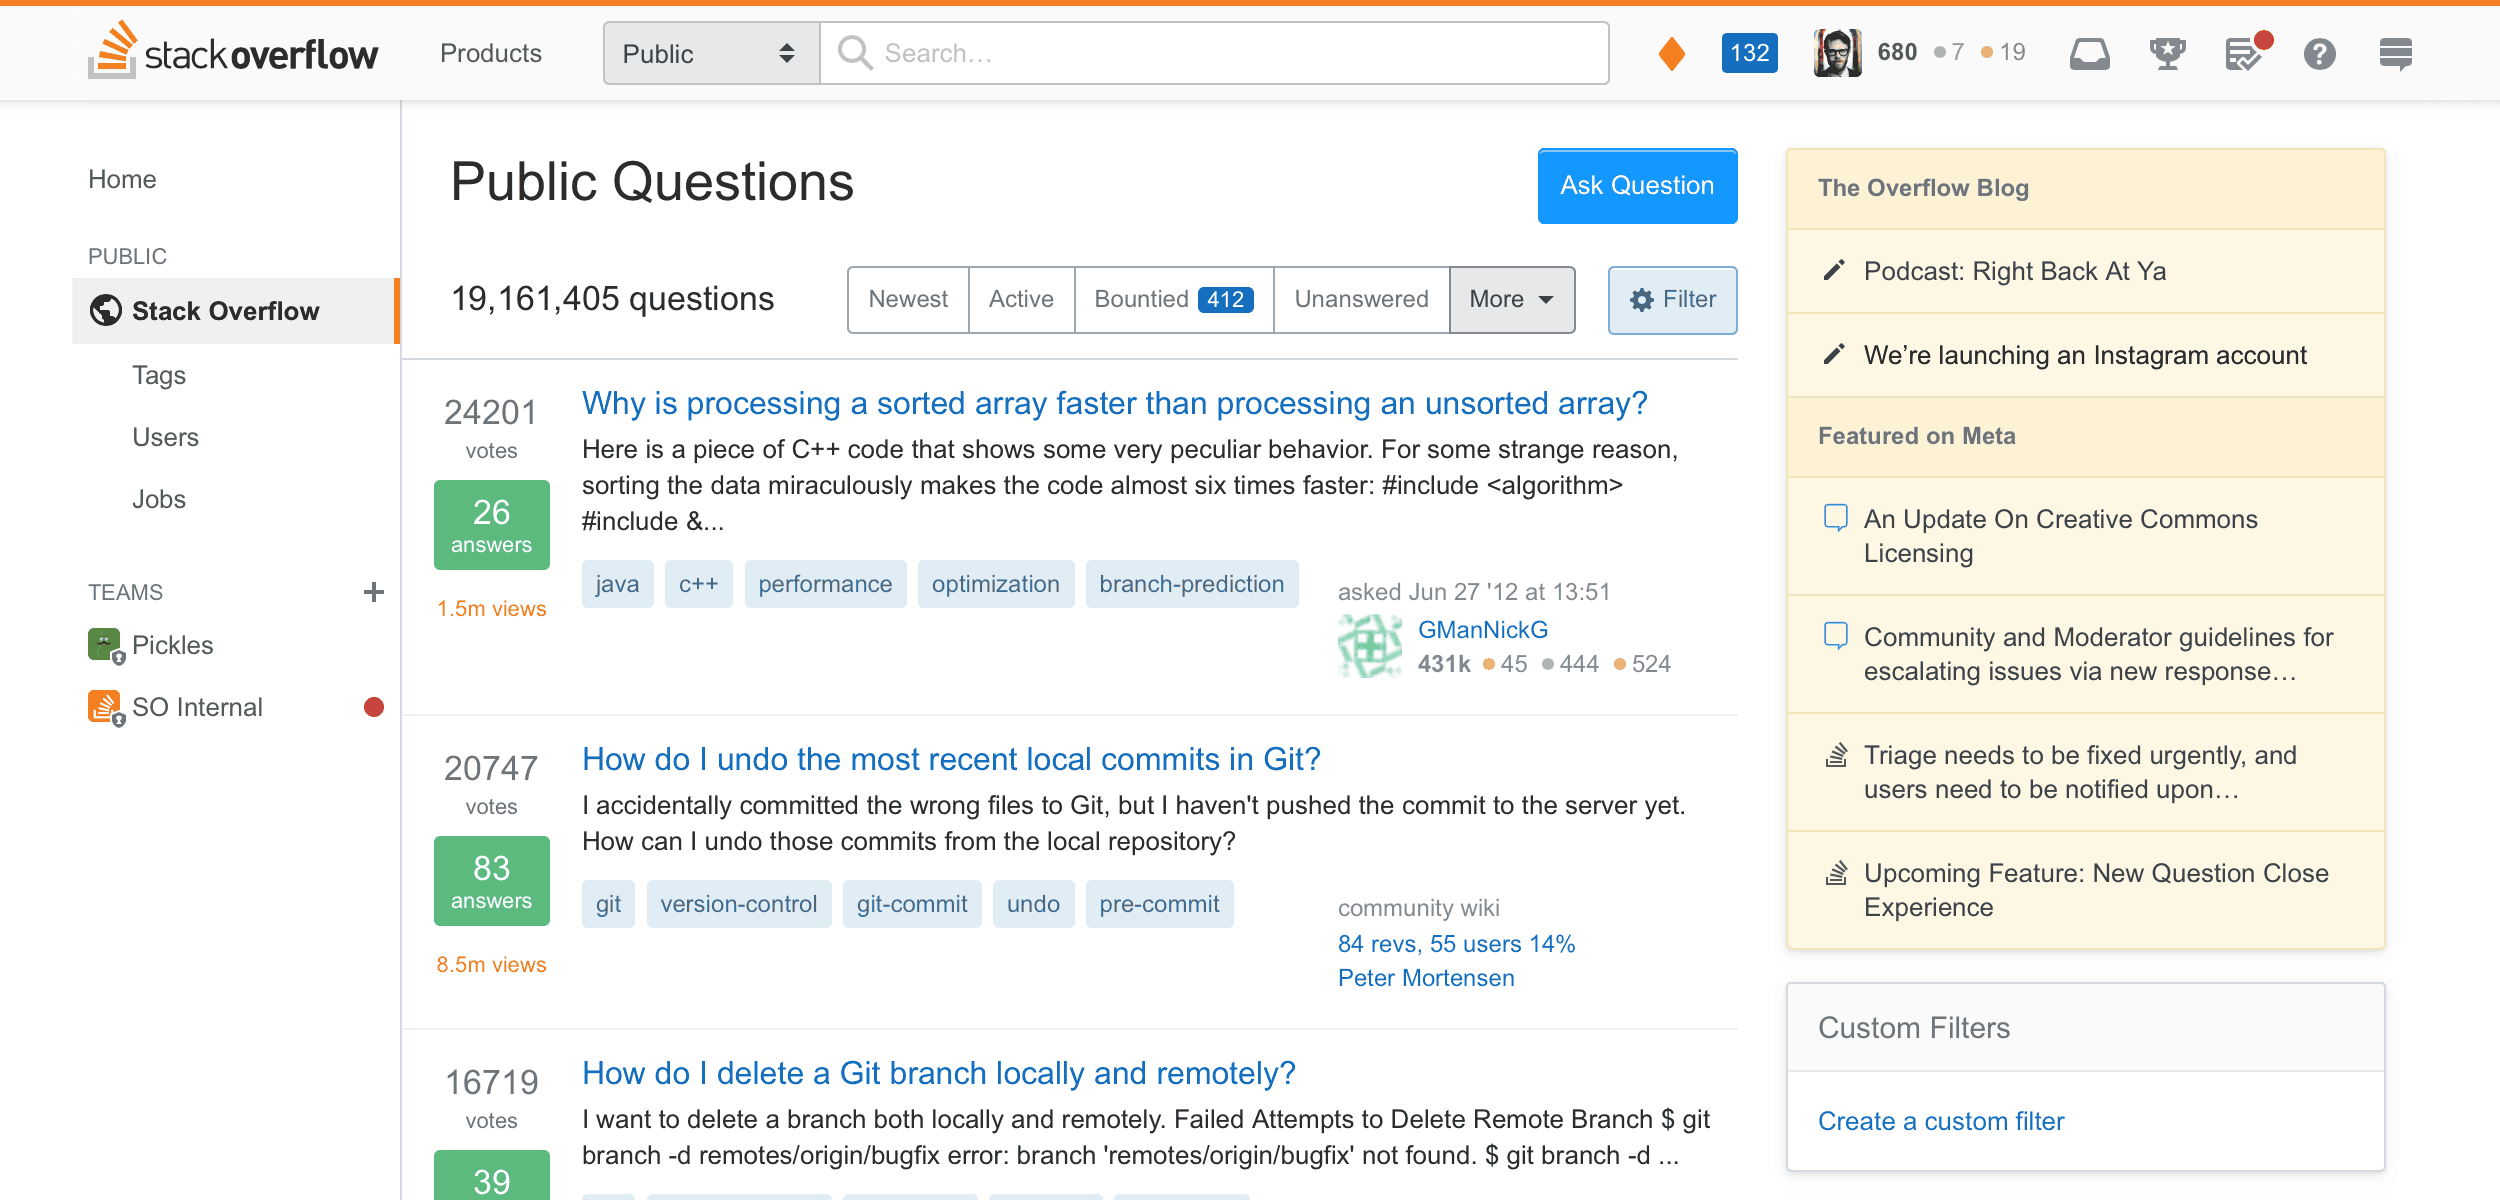Click the Ask Question button
The width and height of the screenshot is (2500, 1200).
1637,186
